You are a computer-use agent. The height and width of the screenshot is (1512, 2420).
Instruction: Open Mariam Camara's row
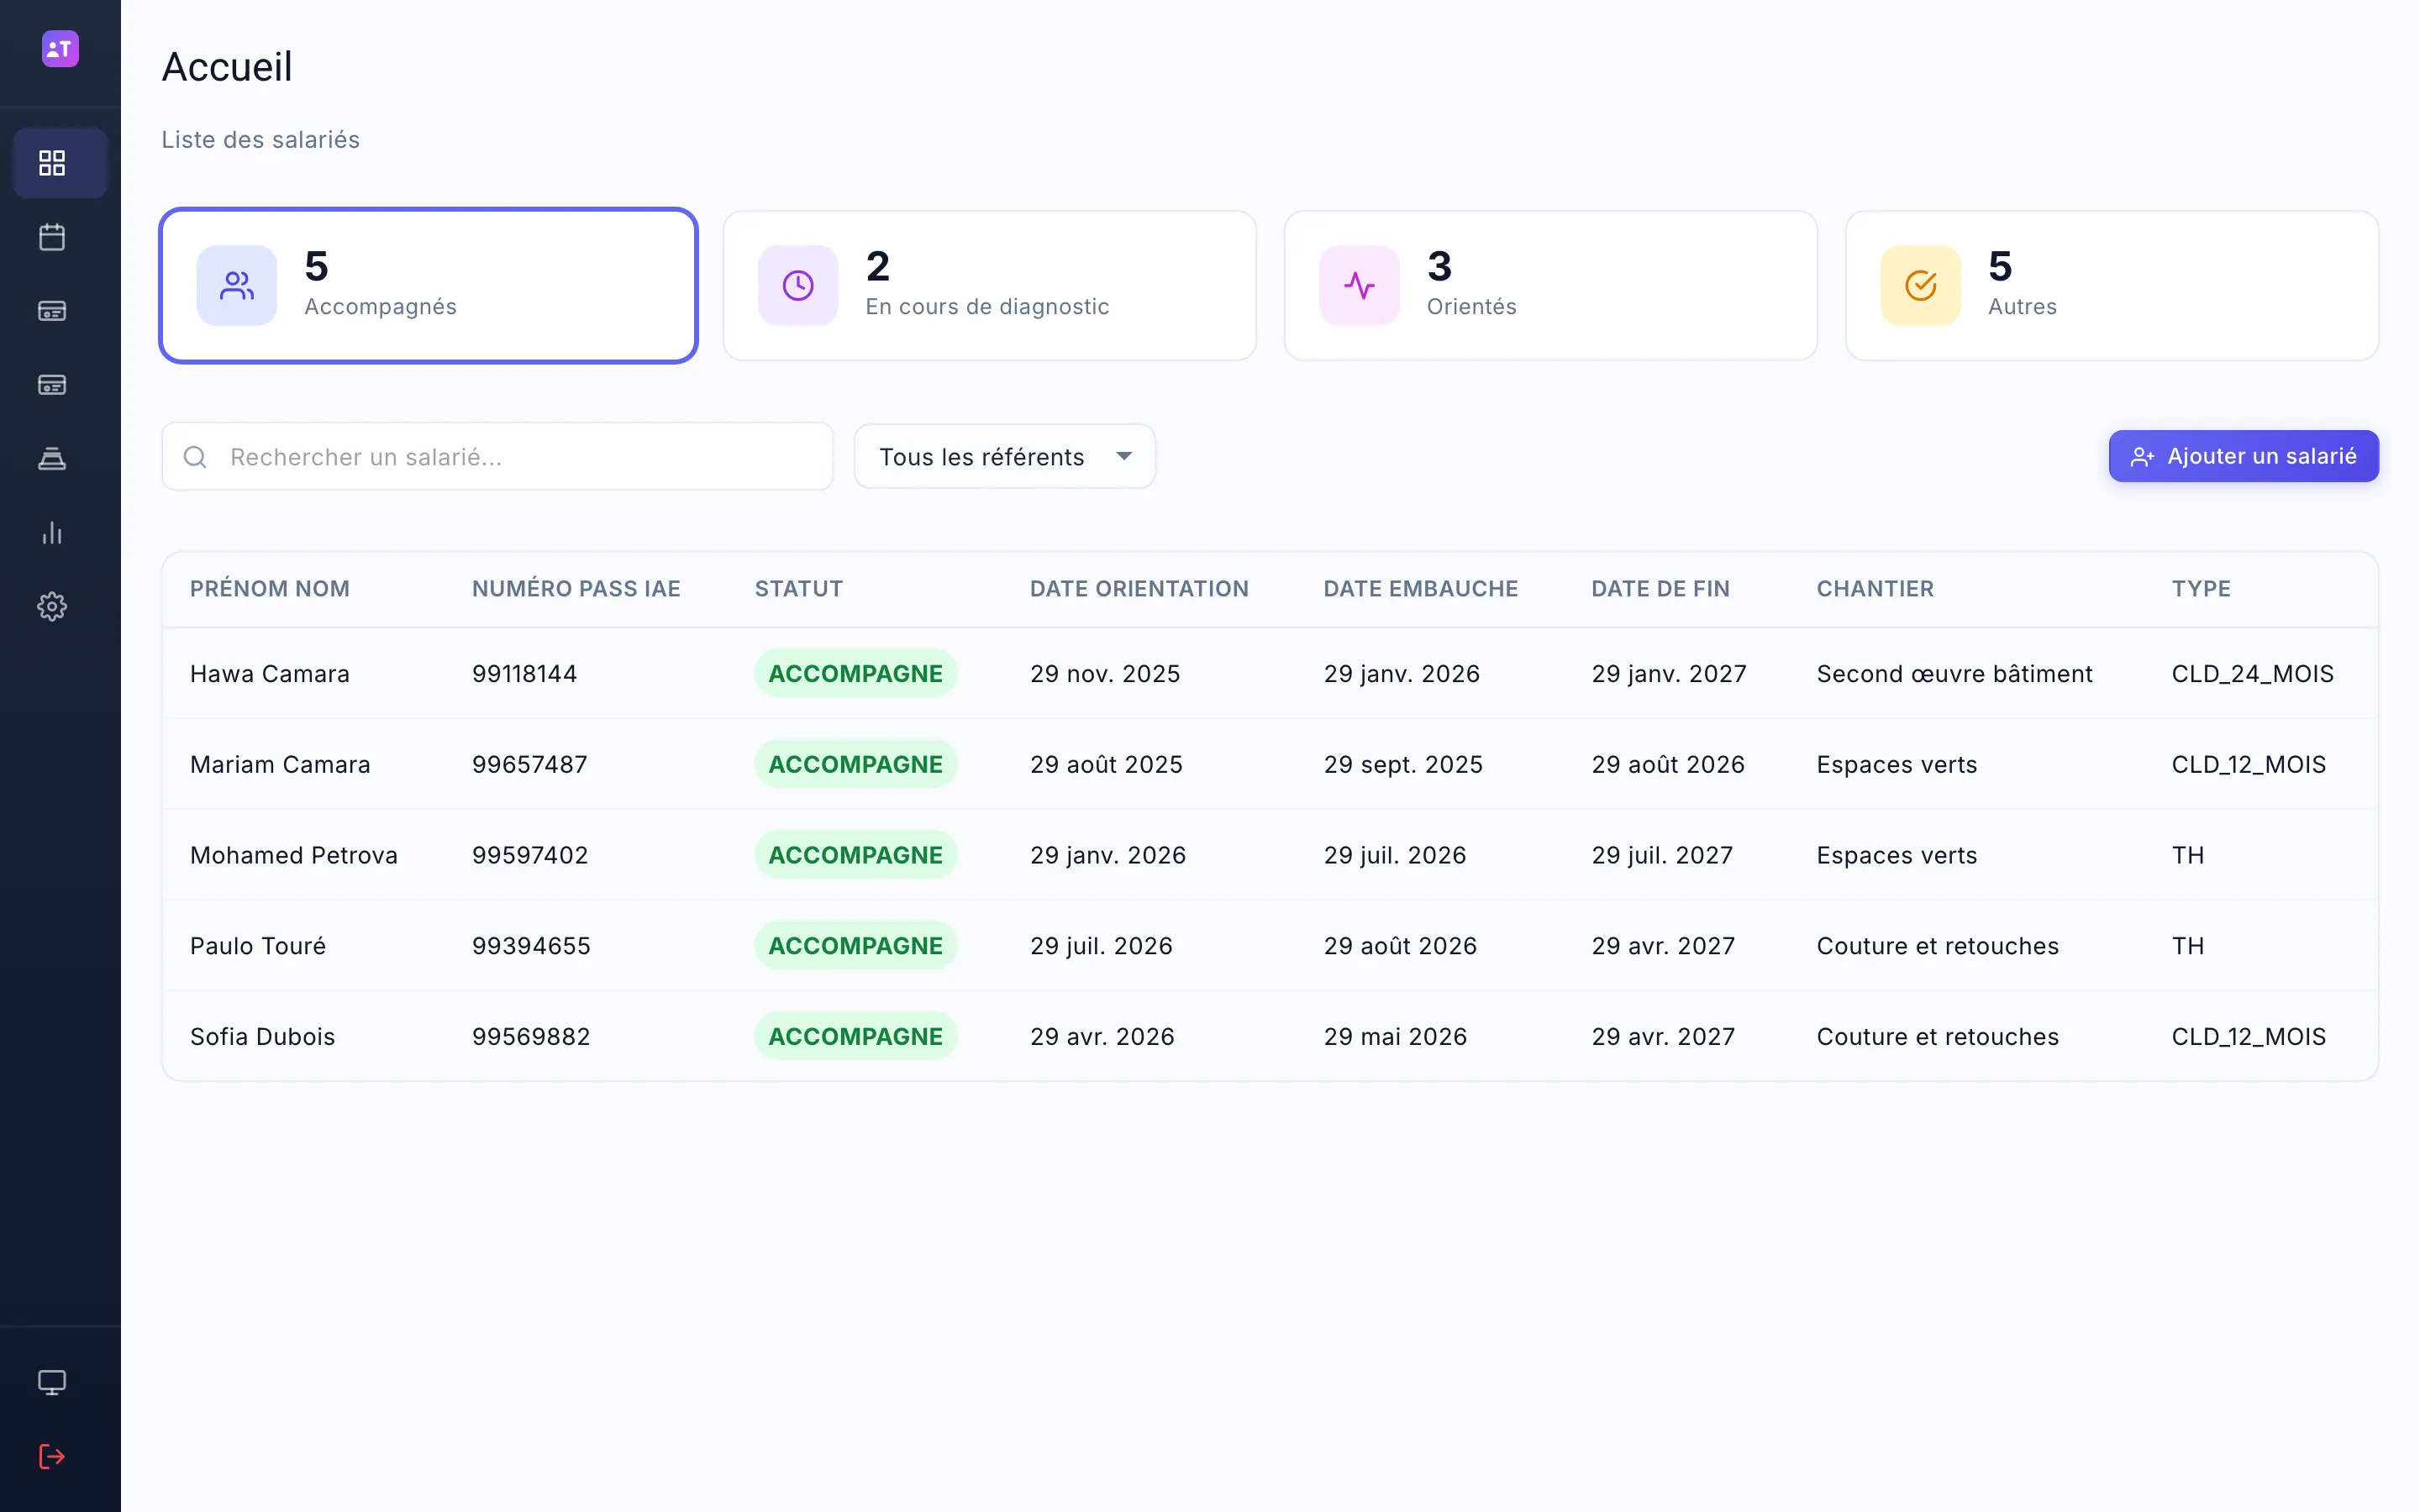pos(1270,764)
